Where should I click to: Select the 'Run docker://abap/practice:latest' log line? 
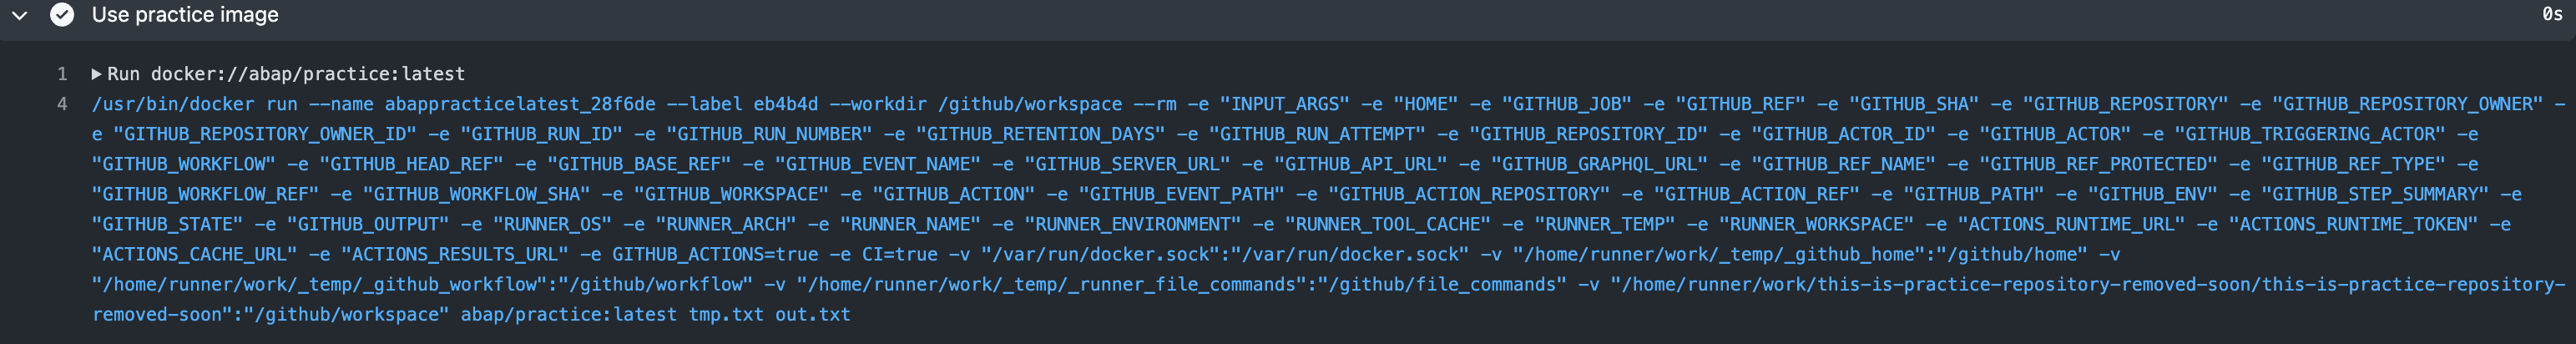pyautogui.click(x=286, y=74)
